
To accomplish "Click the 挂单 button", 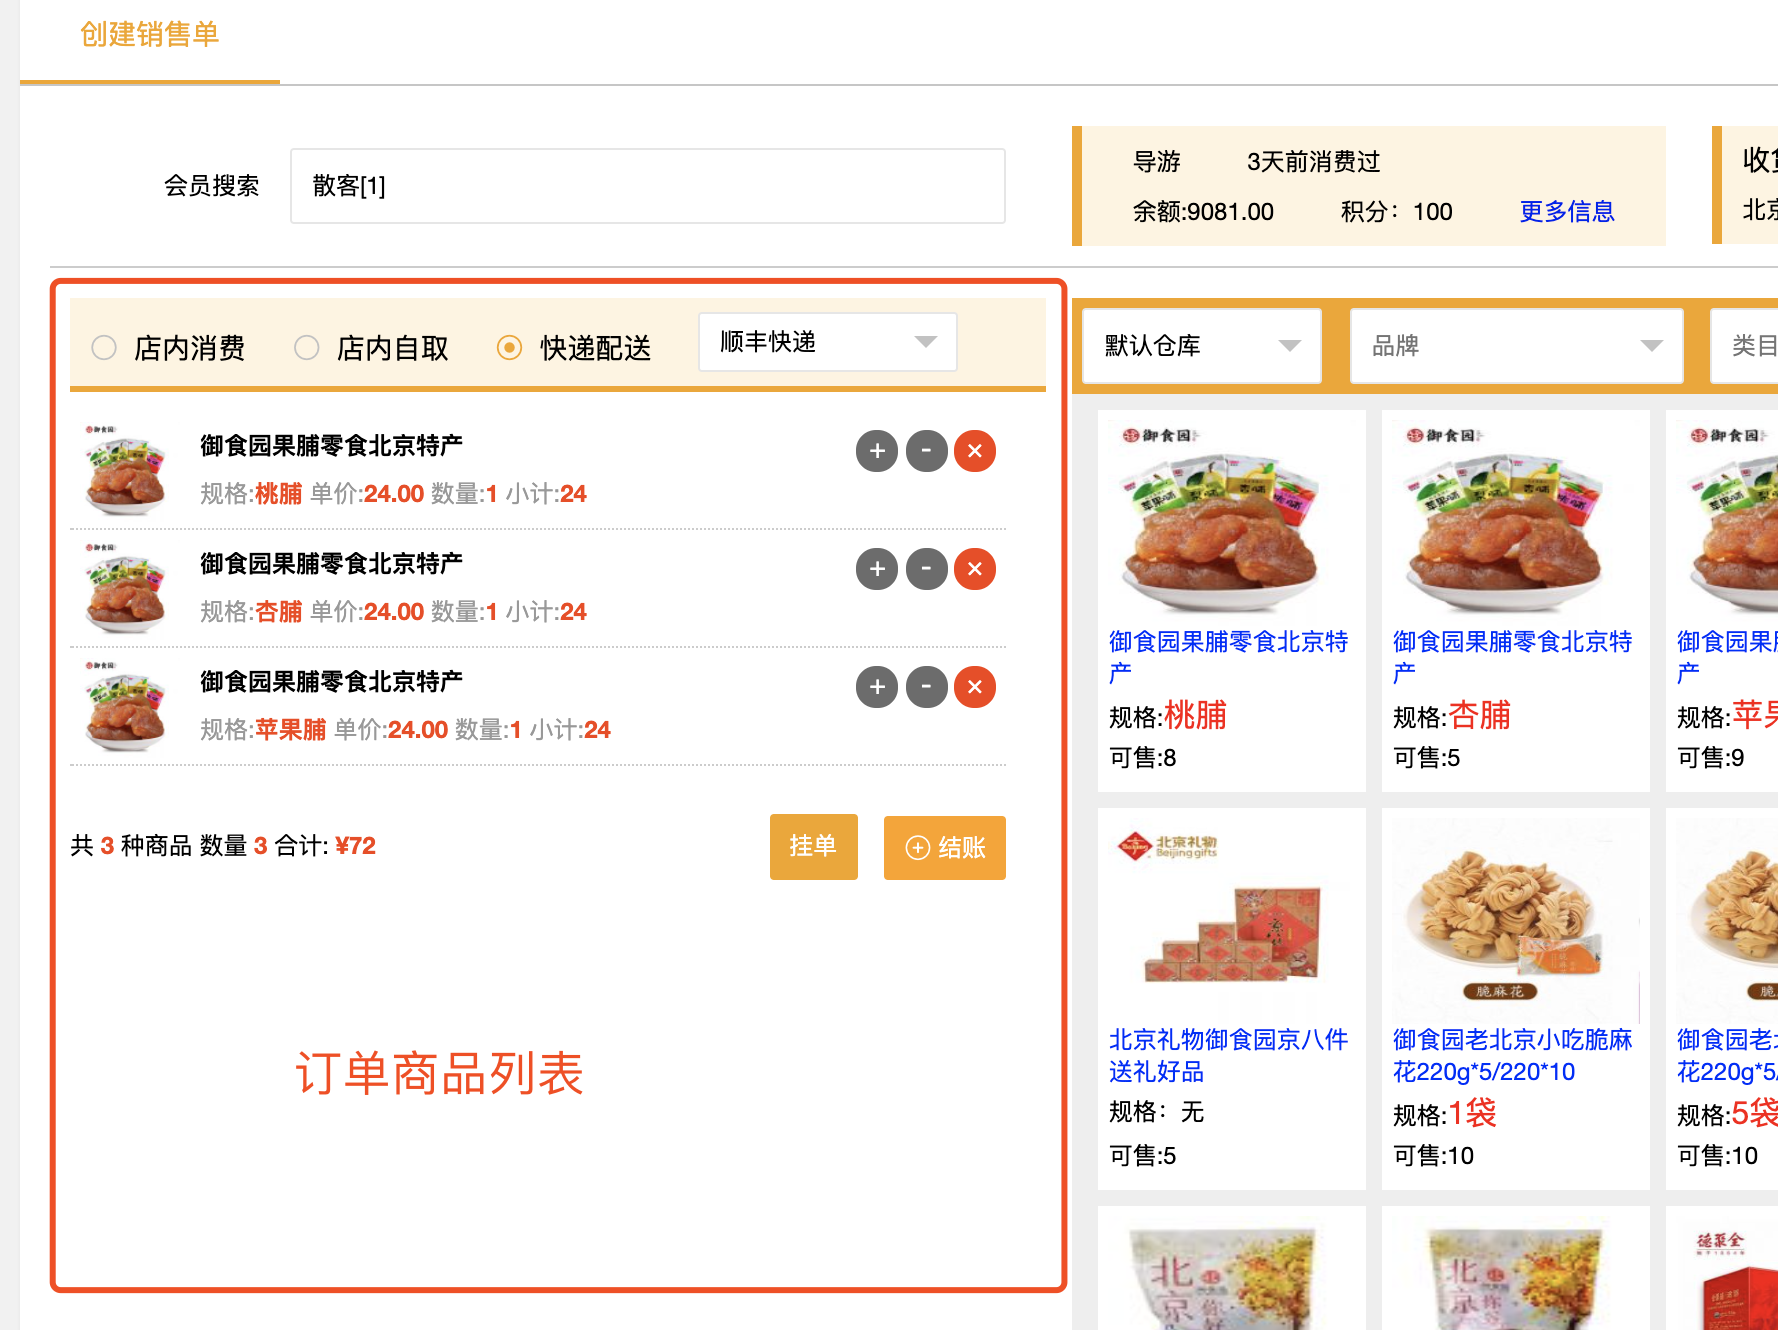I will pyautogui.click(x=814, y=847).
